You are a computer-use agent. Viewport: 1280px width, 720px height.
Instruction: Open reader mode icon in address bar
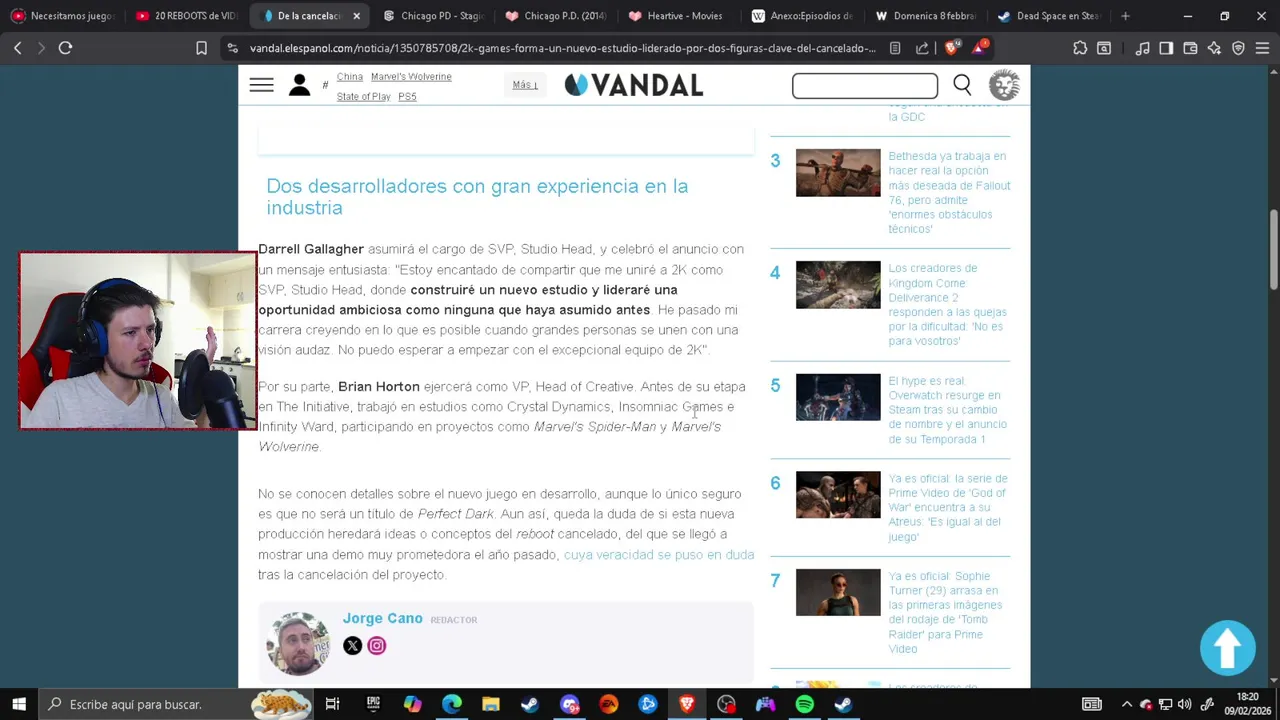pyautogui.click(x=895, y=48)
